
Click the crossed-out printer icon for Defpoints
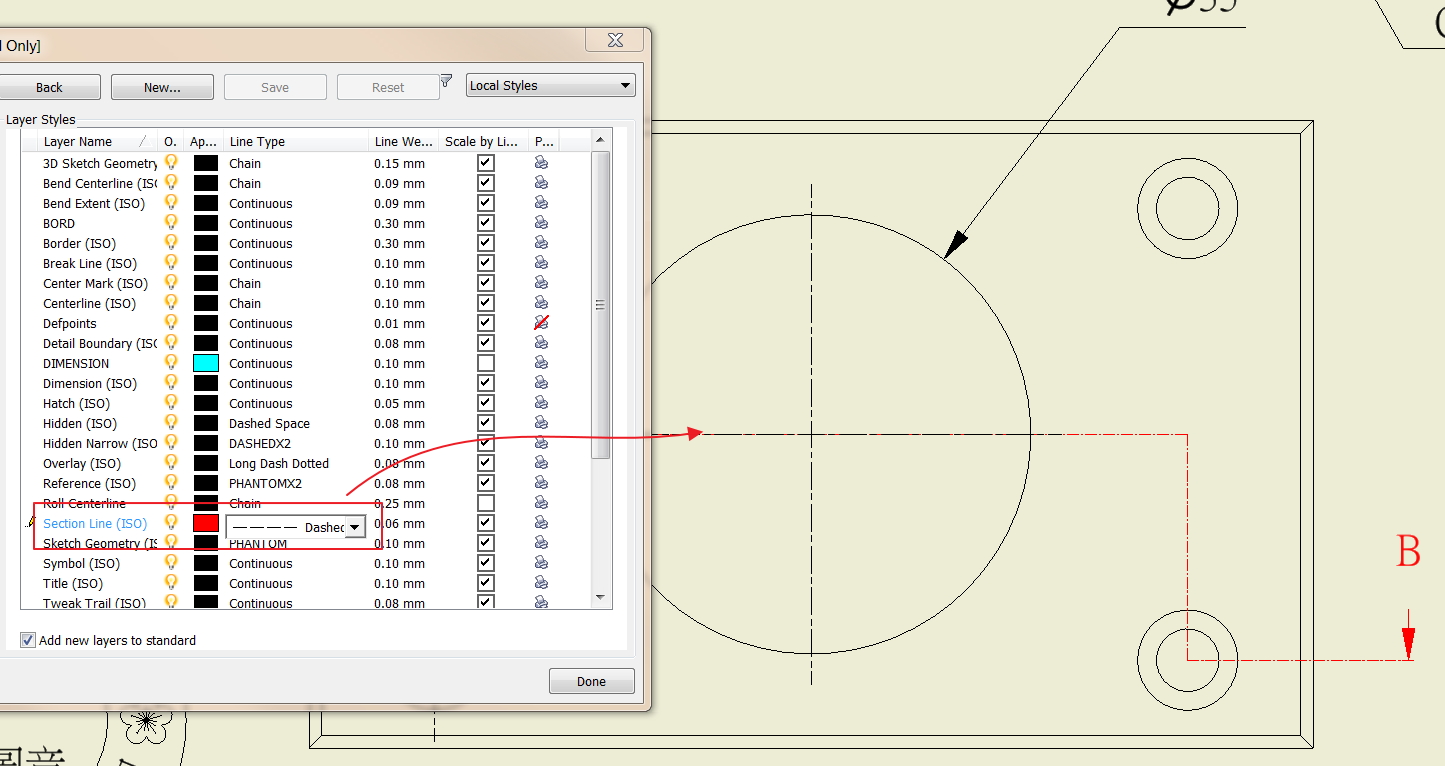540,322
